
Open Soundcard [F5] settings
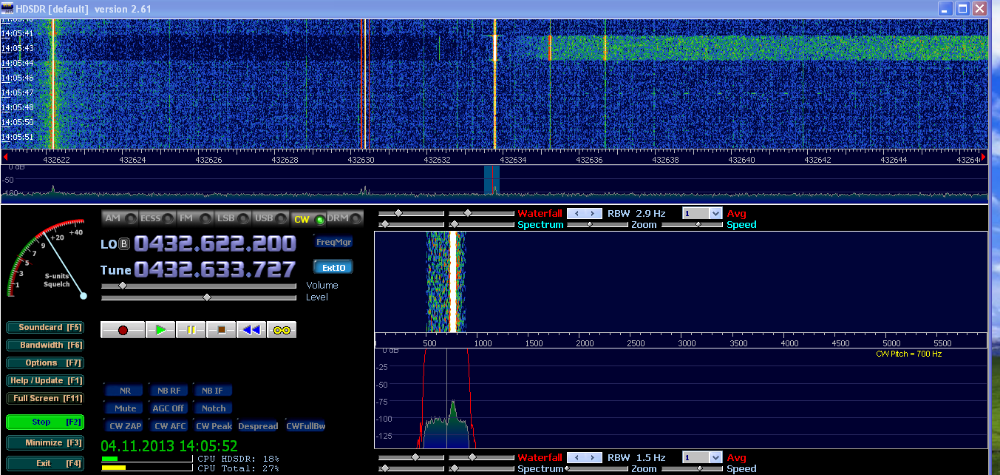pyautogui.click(x=45, y=327)
